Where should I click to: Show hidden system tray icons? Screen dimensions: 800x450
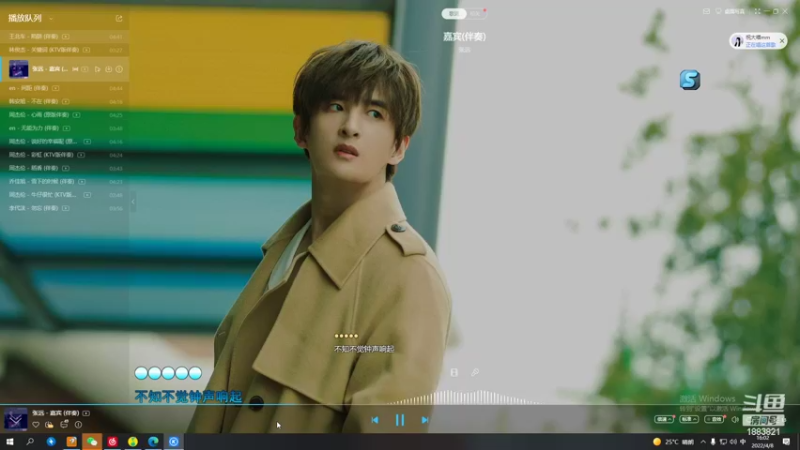click(x=703, y=442)
